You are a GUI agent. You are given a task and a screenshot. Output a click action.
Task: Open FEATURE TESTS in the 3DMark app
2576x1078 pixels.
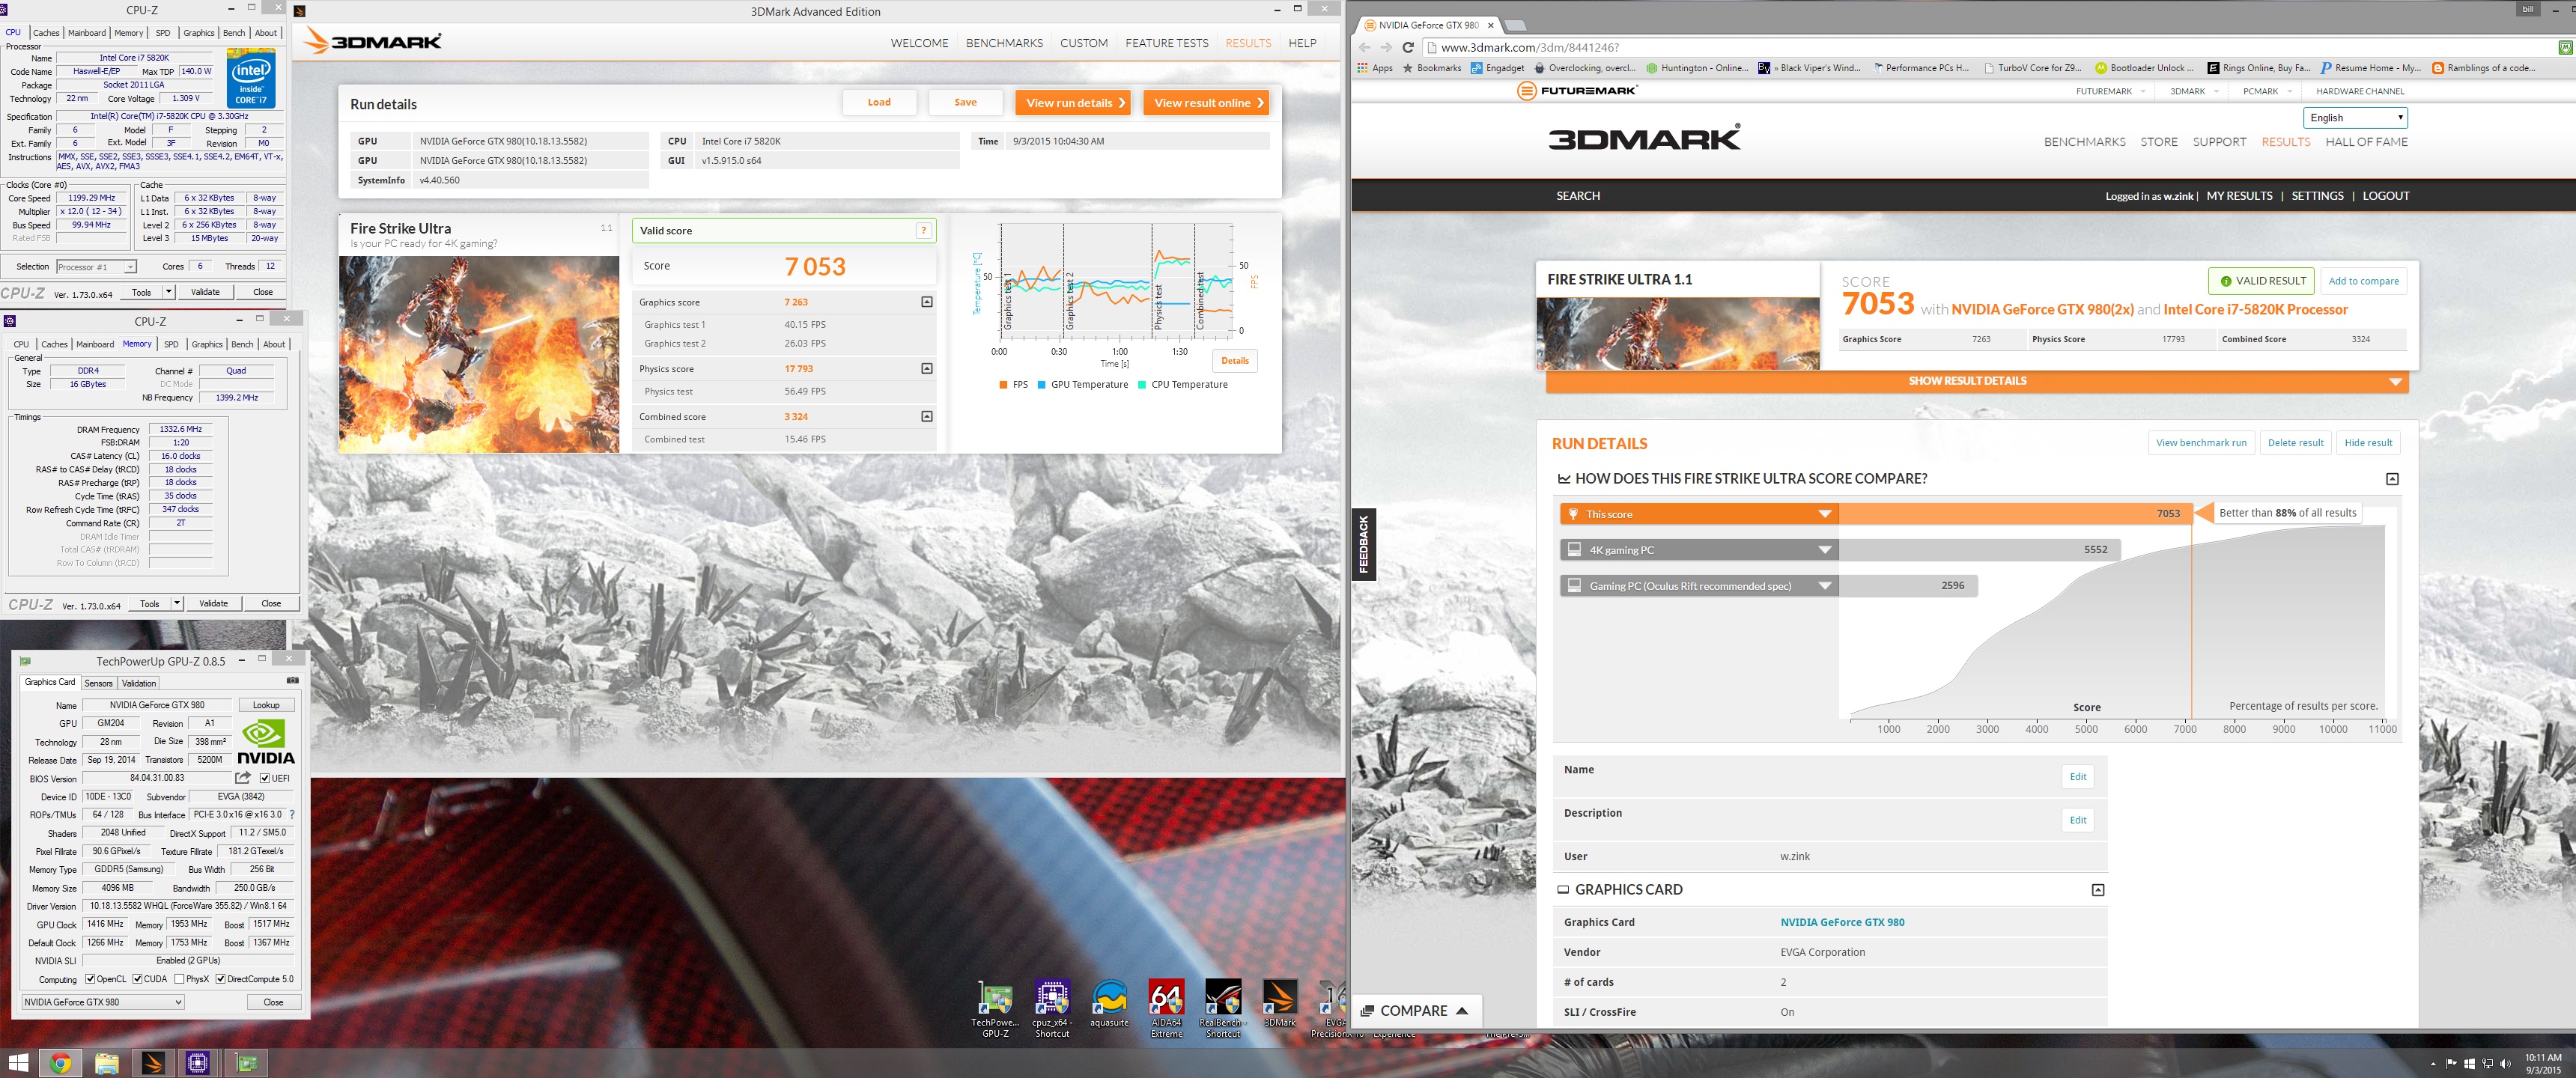pyautogui.click(x=1166, y=43)
